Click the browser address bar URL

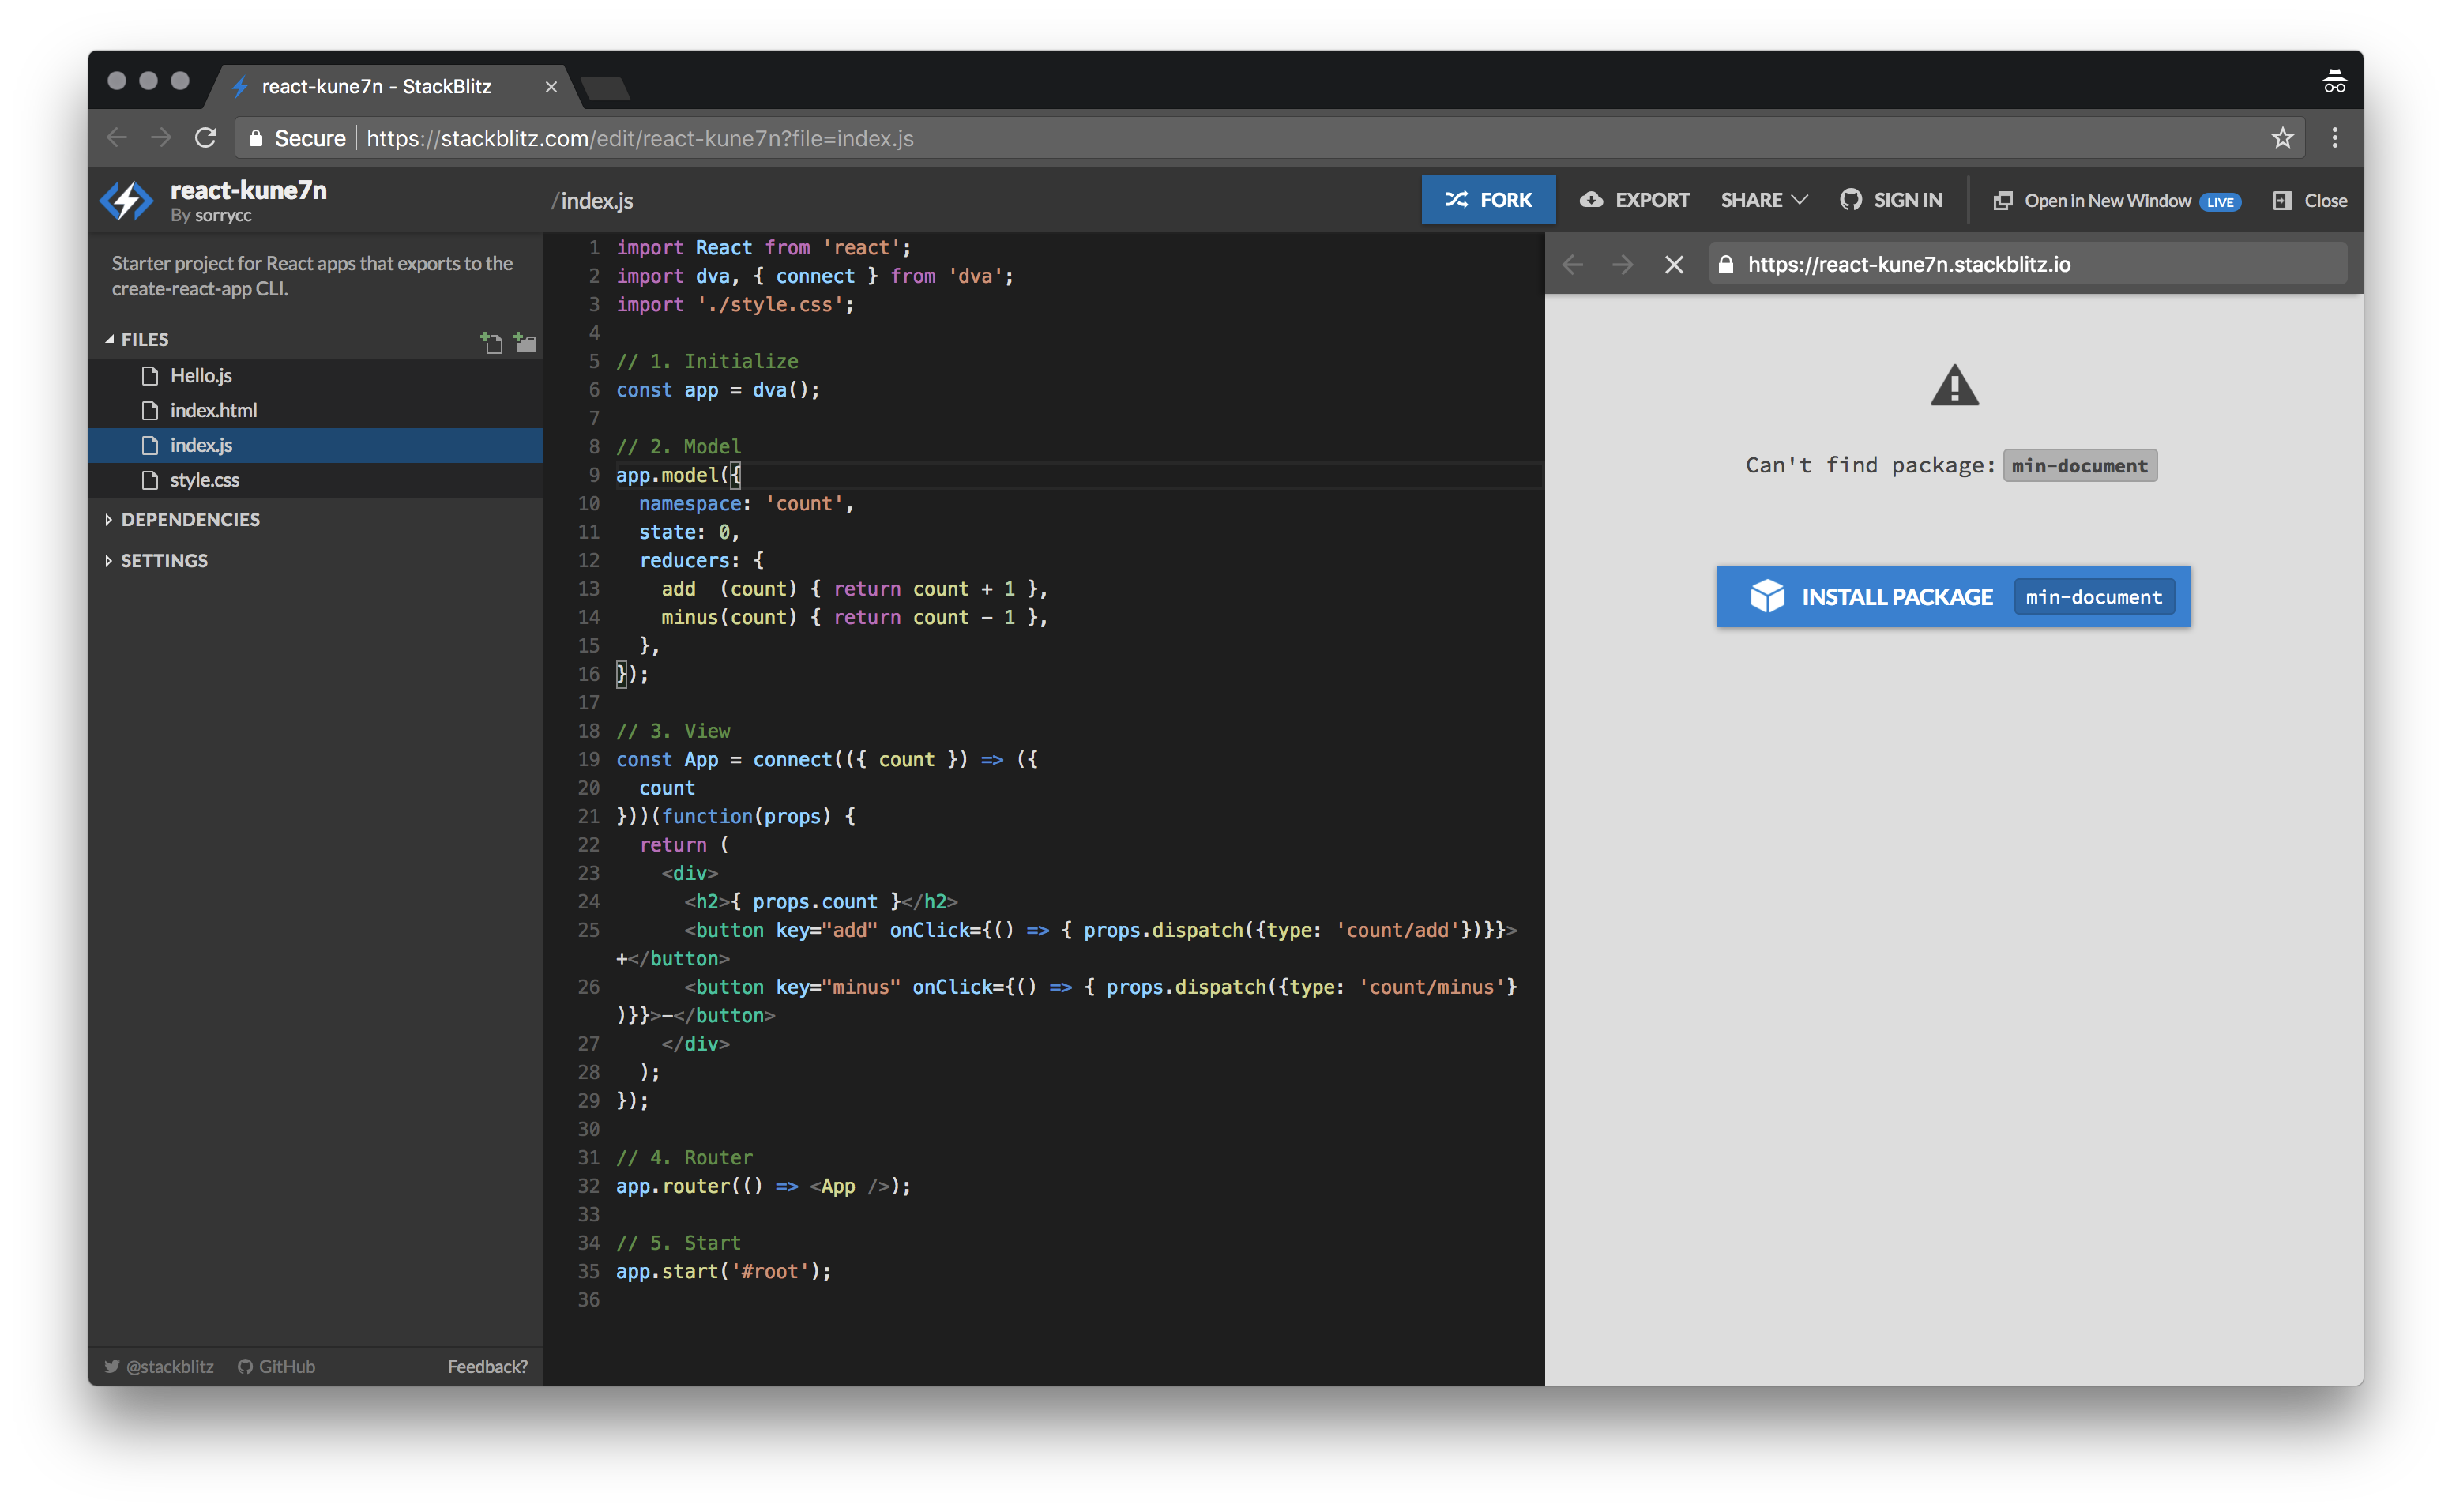640,138
